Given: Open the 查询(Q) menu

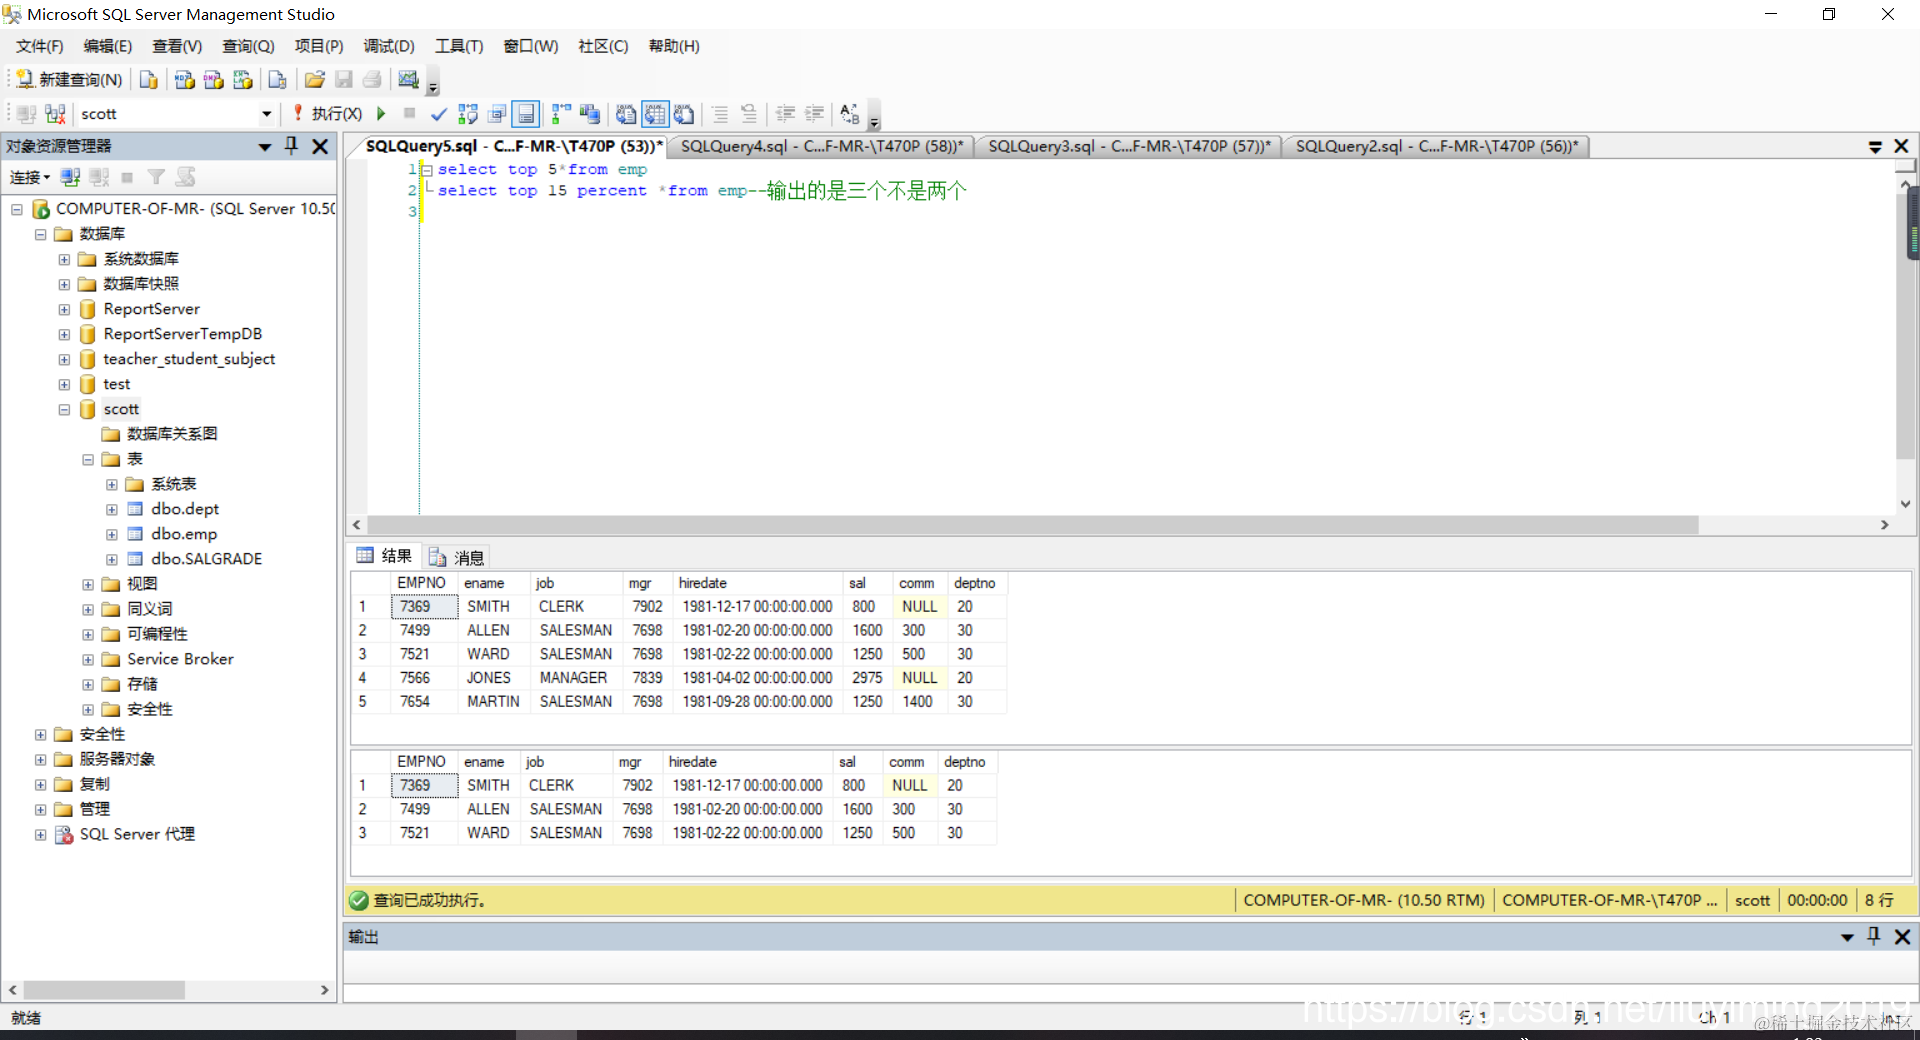Looking at the screenshot, I should (x=248, y=46).
